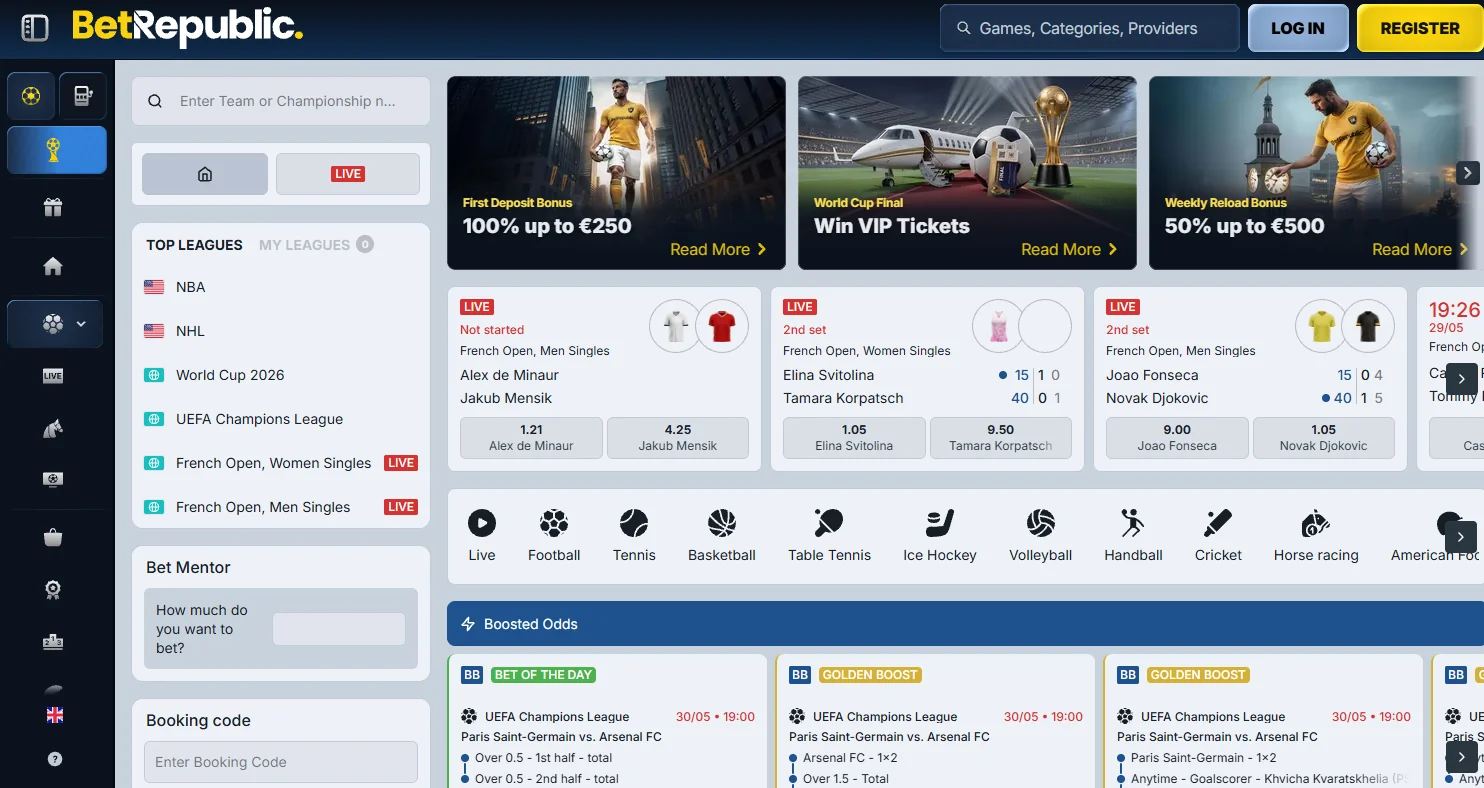Advance promo banners with right arrow

tap(1467, 173)
